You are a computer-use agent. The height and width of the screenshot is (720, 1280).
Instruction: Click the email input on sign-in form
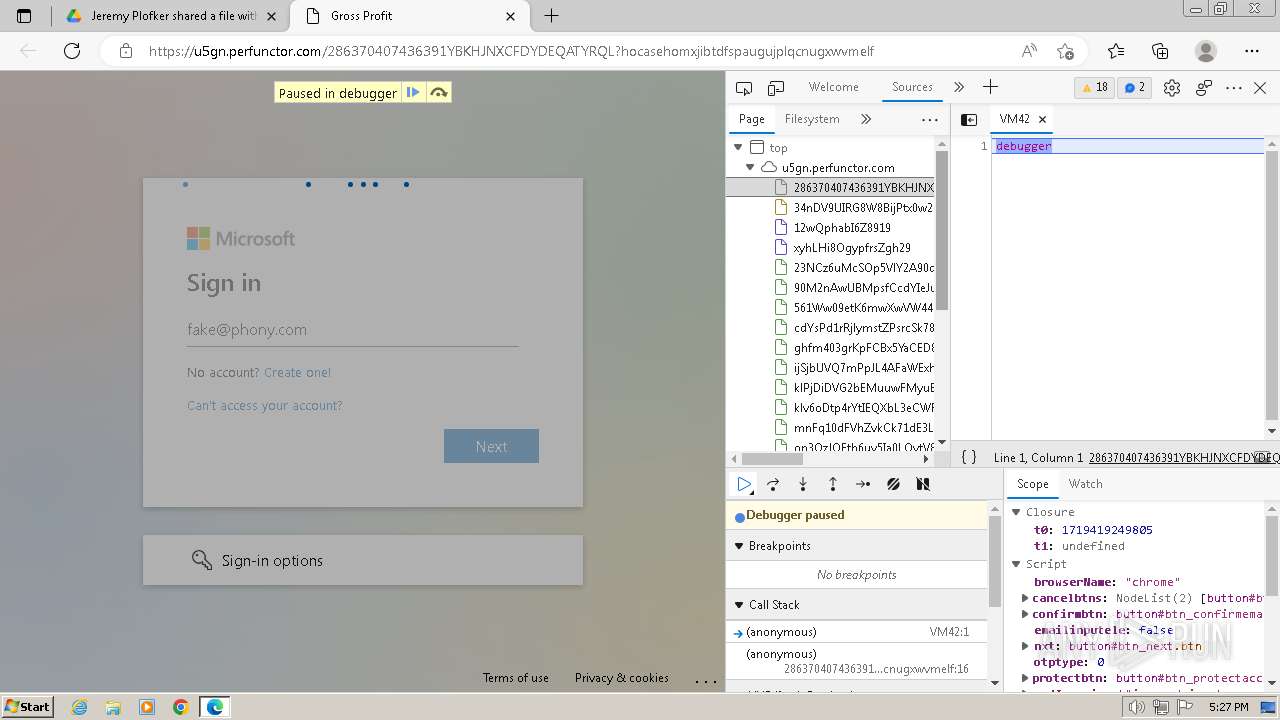tap(352, 330)
